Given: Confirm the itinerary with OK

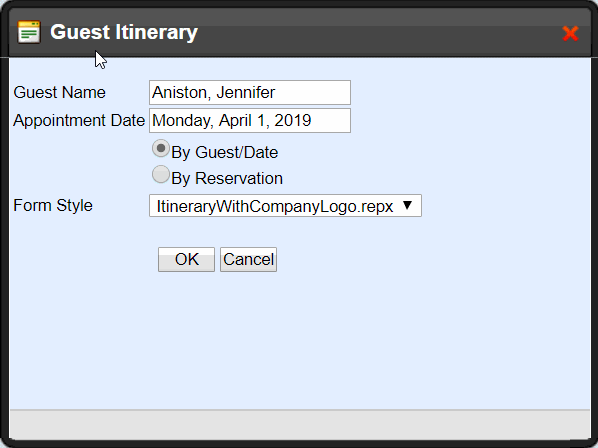Looking at the screenshot, I should tap(186, 259).
